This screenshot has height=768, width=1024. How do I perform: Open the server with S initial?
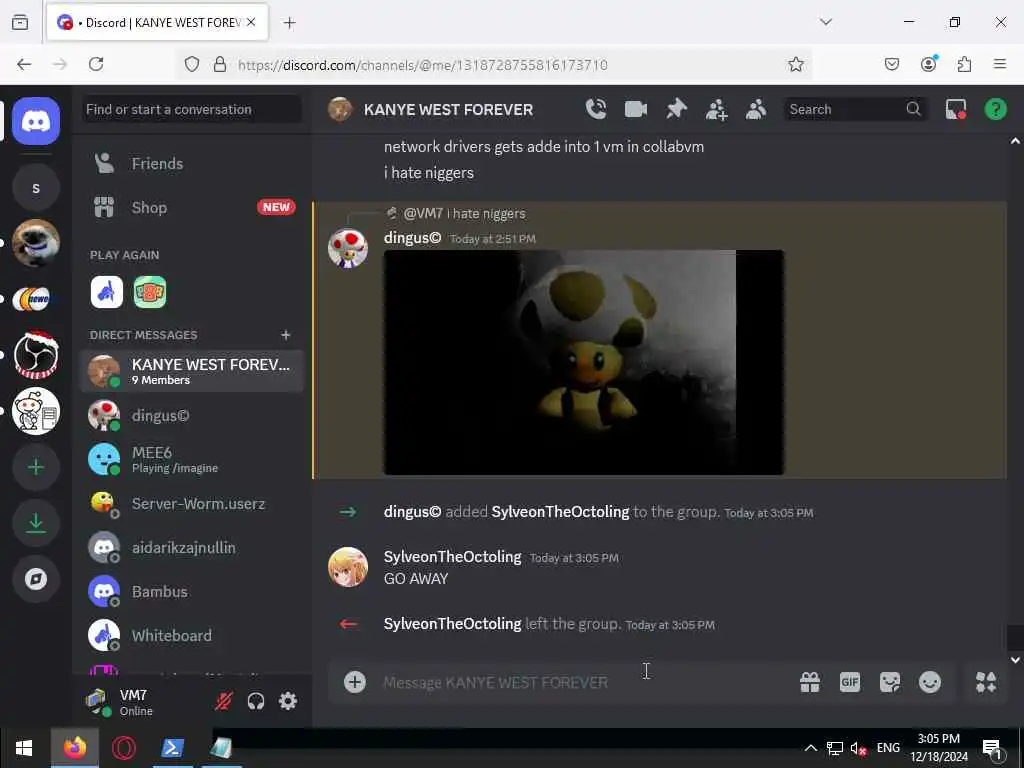[x=36, y=188]
